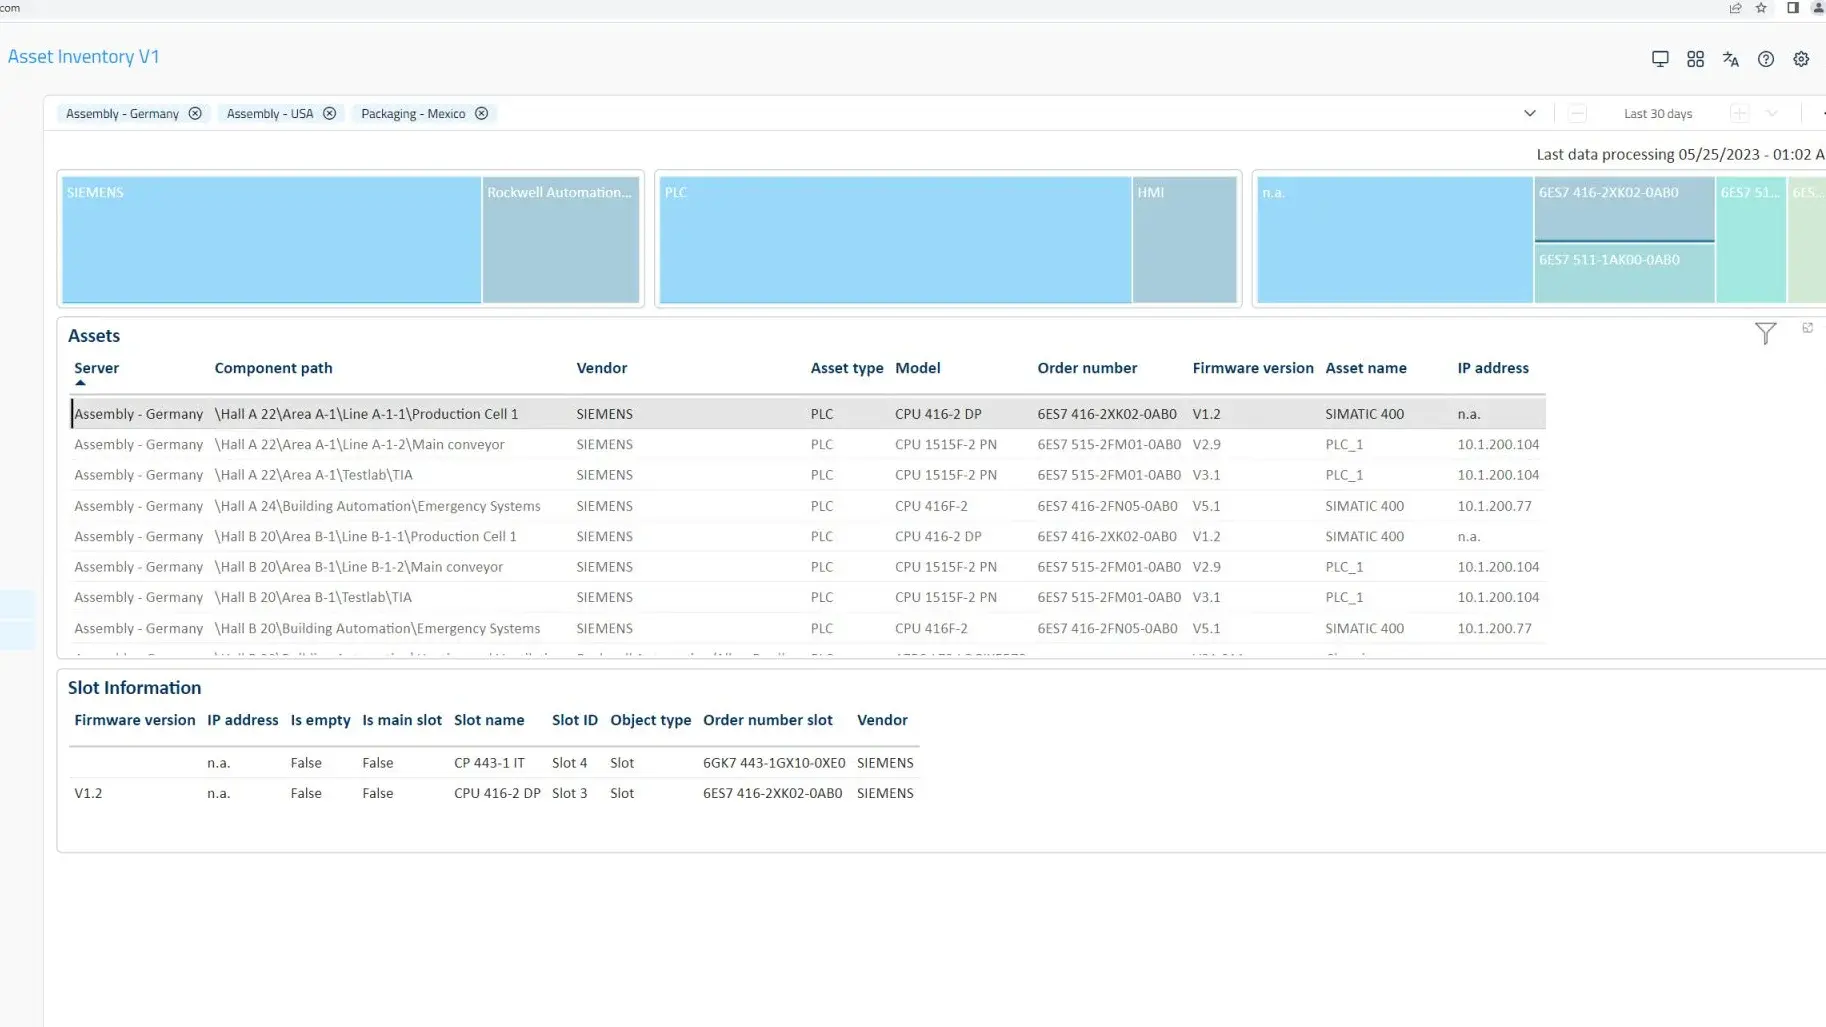Open the help question mark icon
The image size is (1826, 1027).
click(1766, 59)
